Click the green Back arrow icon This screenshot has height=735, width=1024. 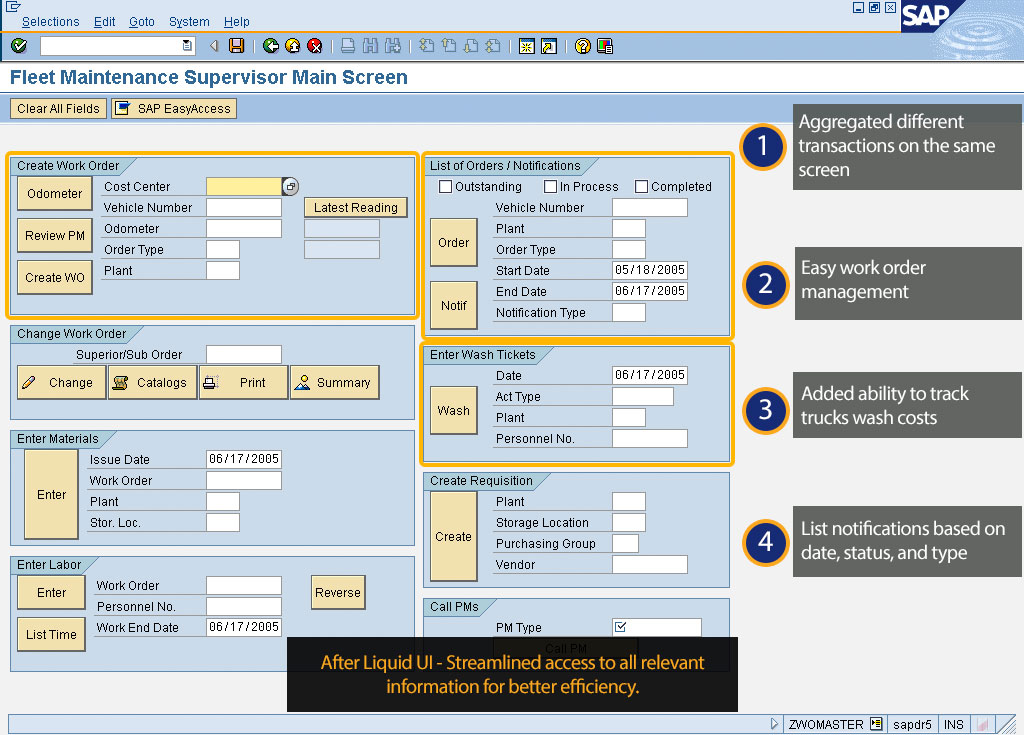271,46
